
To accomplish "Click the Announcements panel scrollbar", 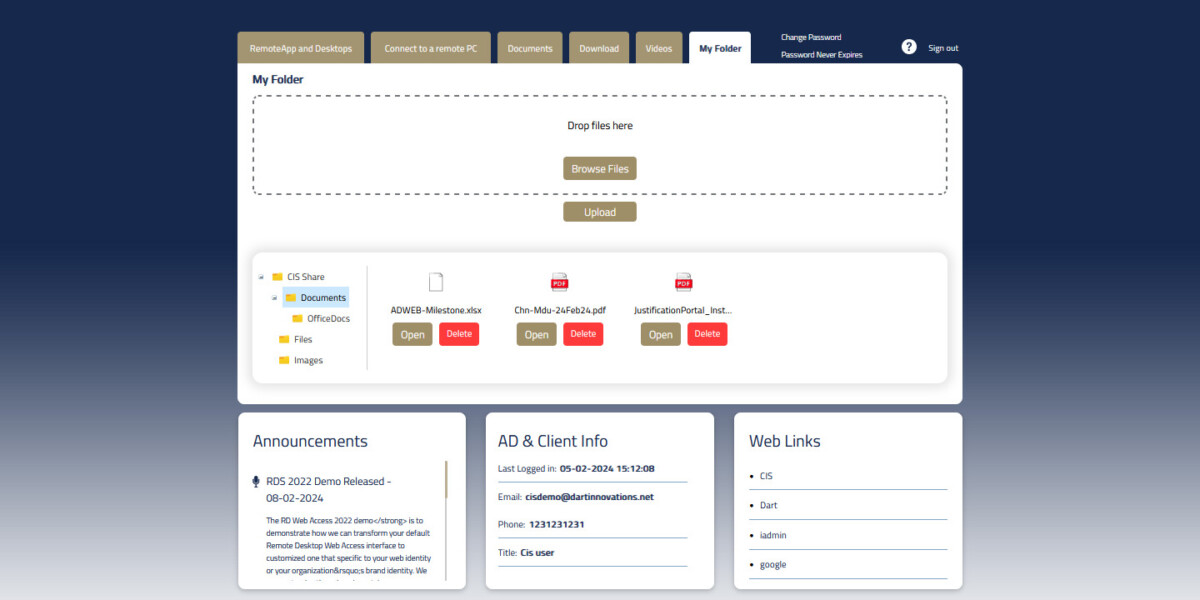I will 446,480.
